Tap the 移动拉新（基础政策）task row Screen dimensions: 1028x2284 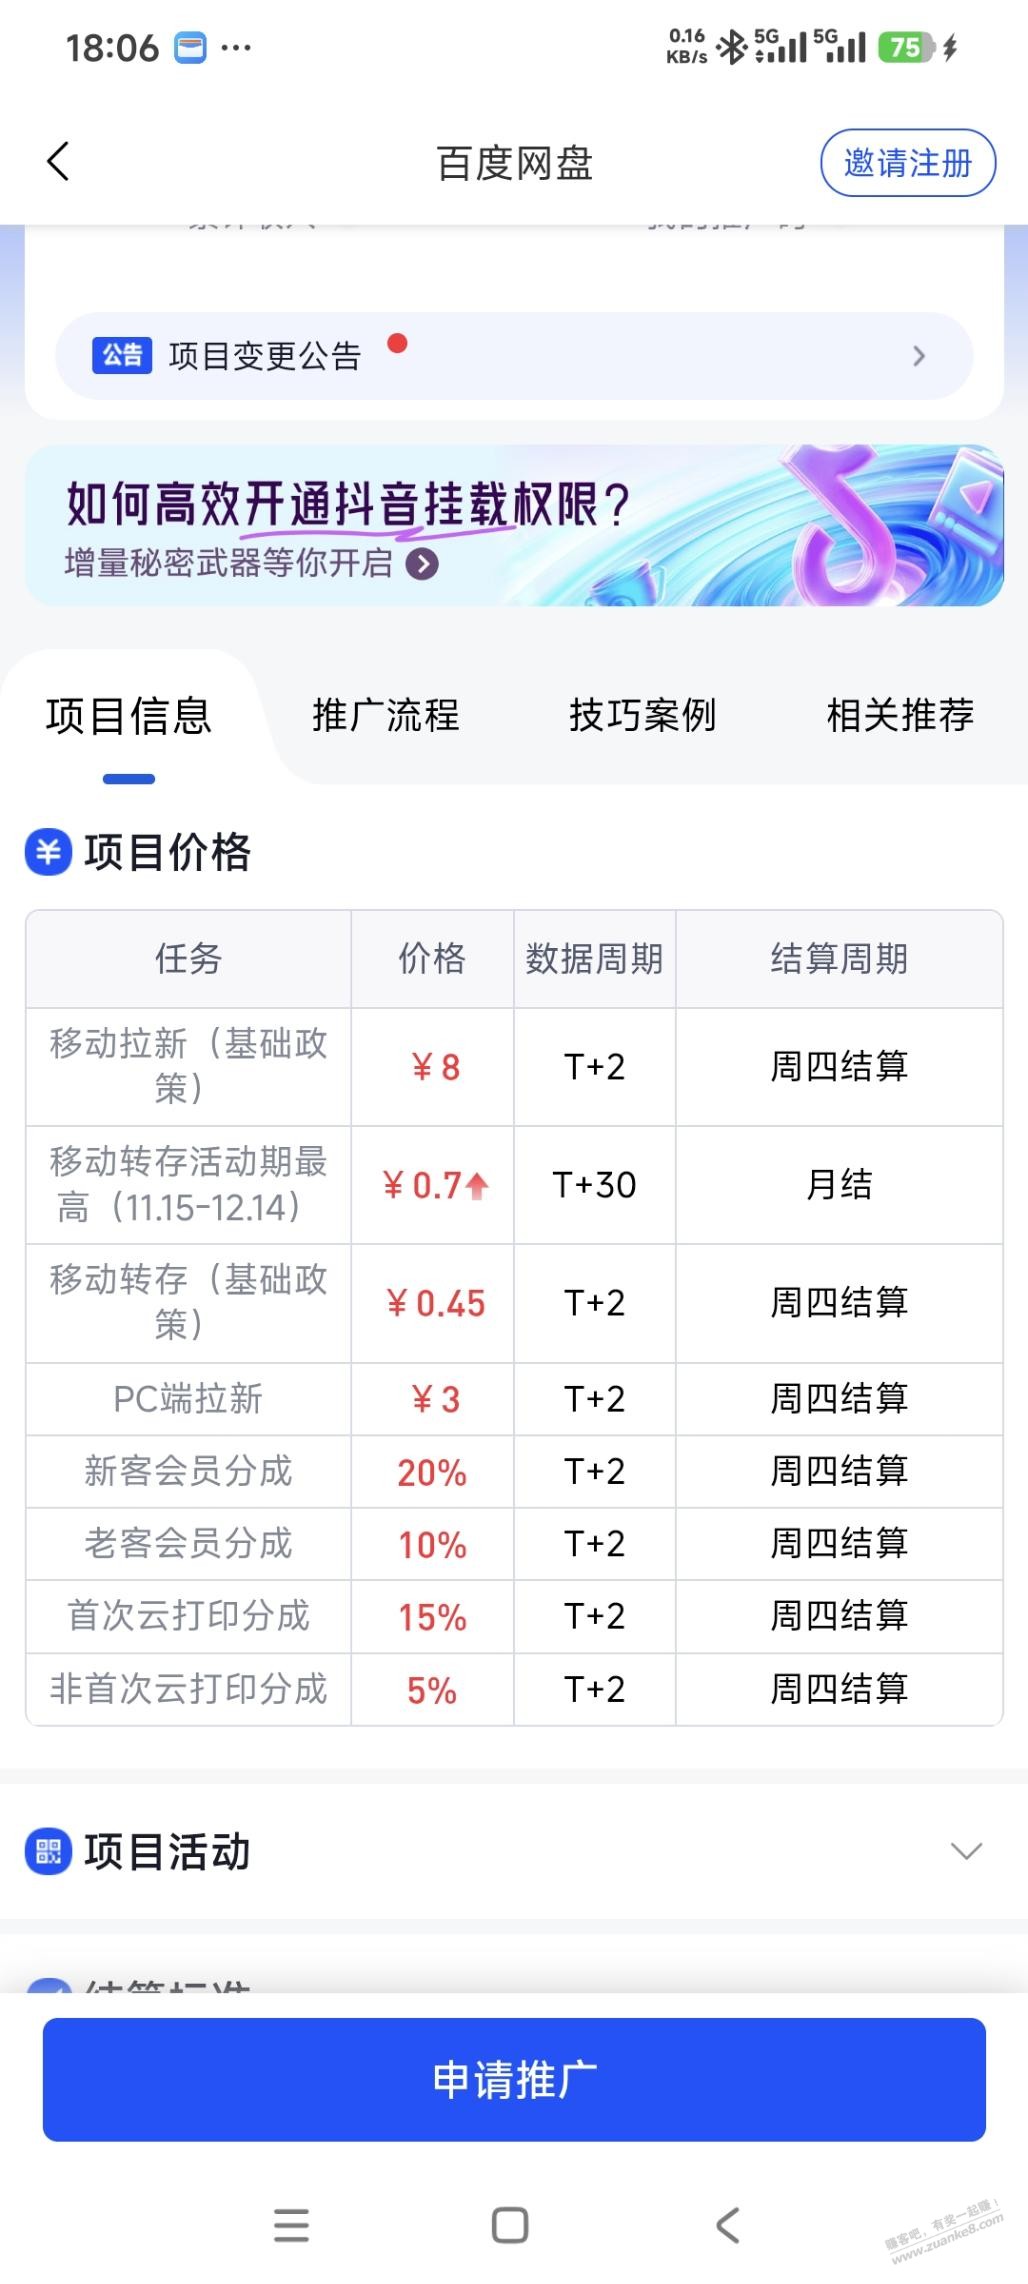tap(188, 1066)
